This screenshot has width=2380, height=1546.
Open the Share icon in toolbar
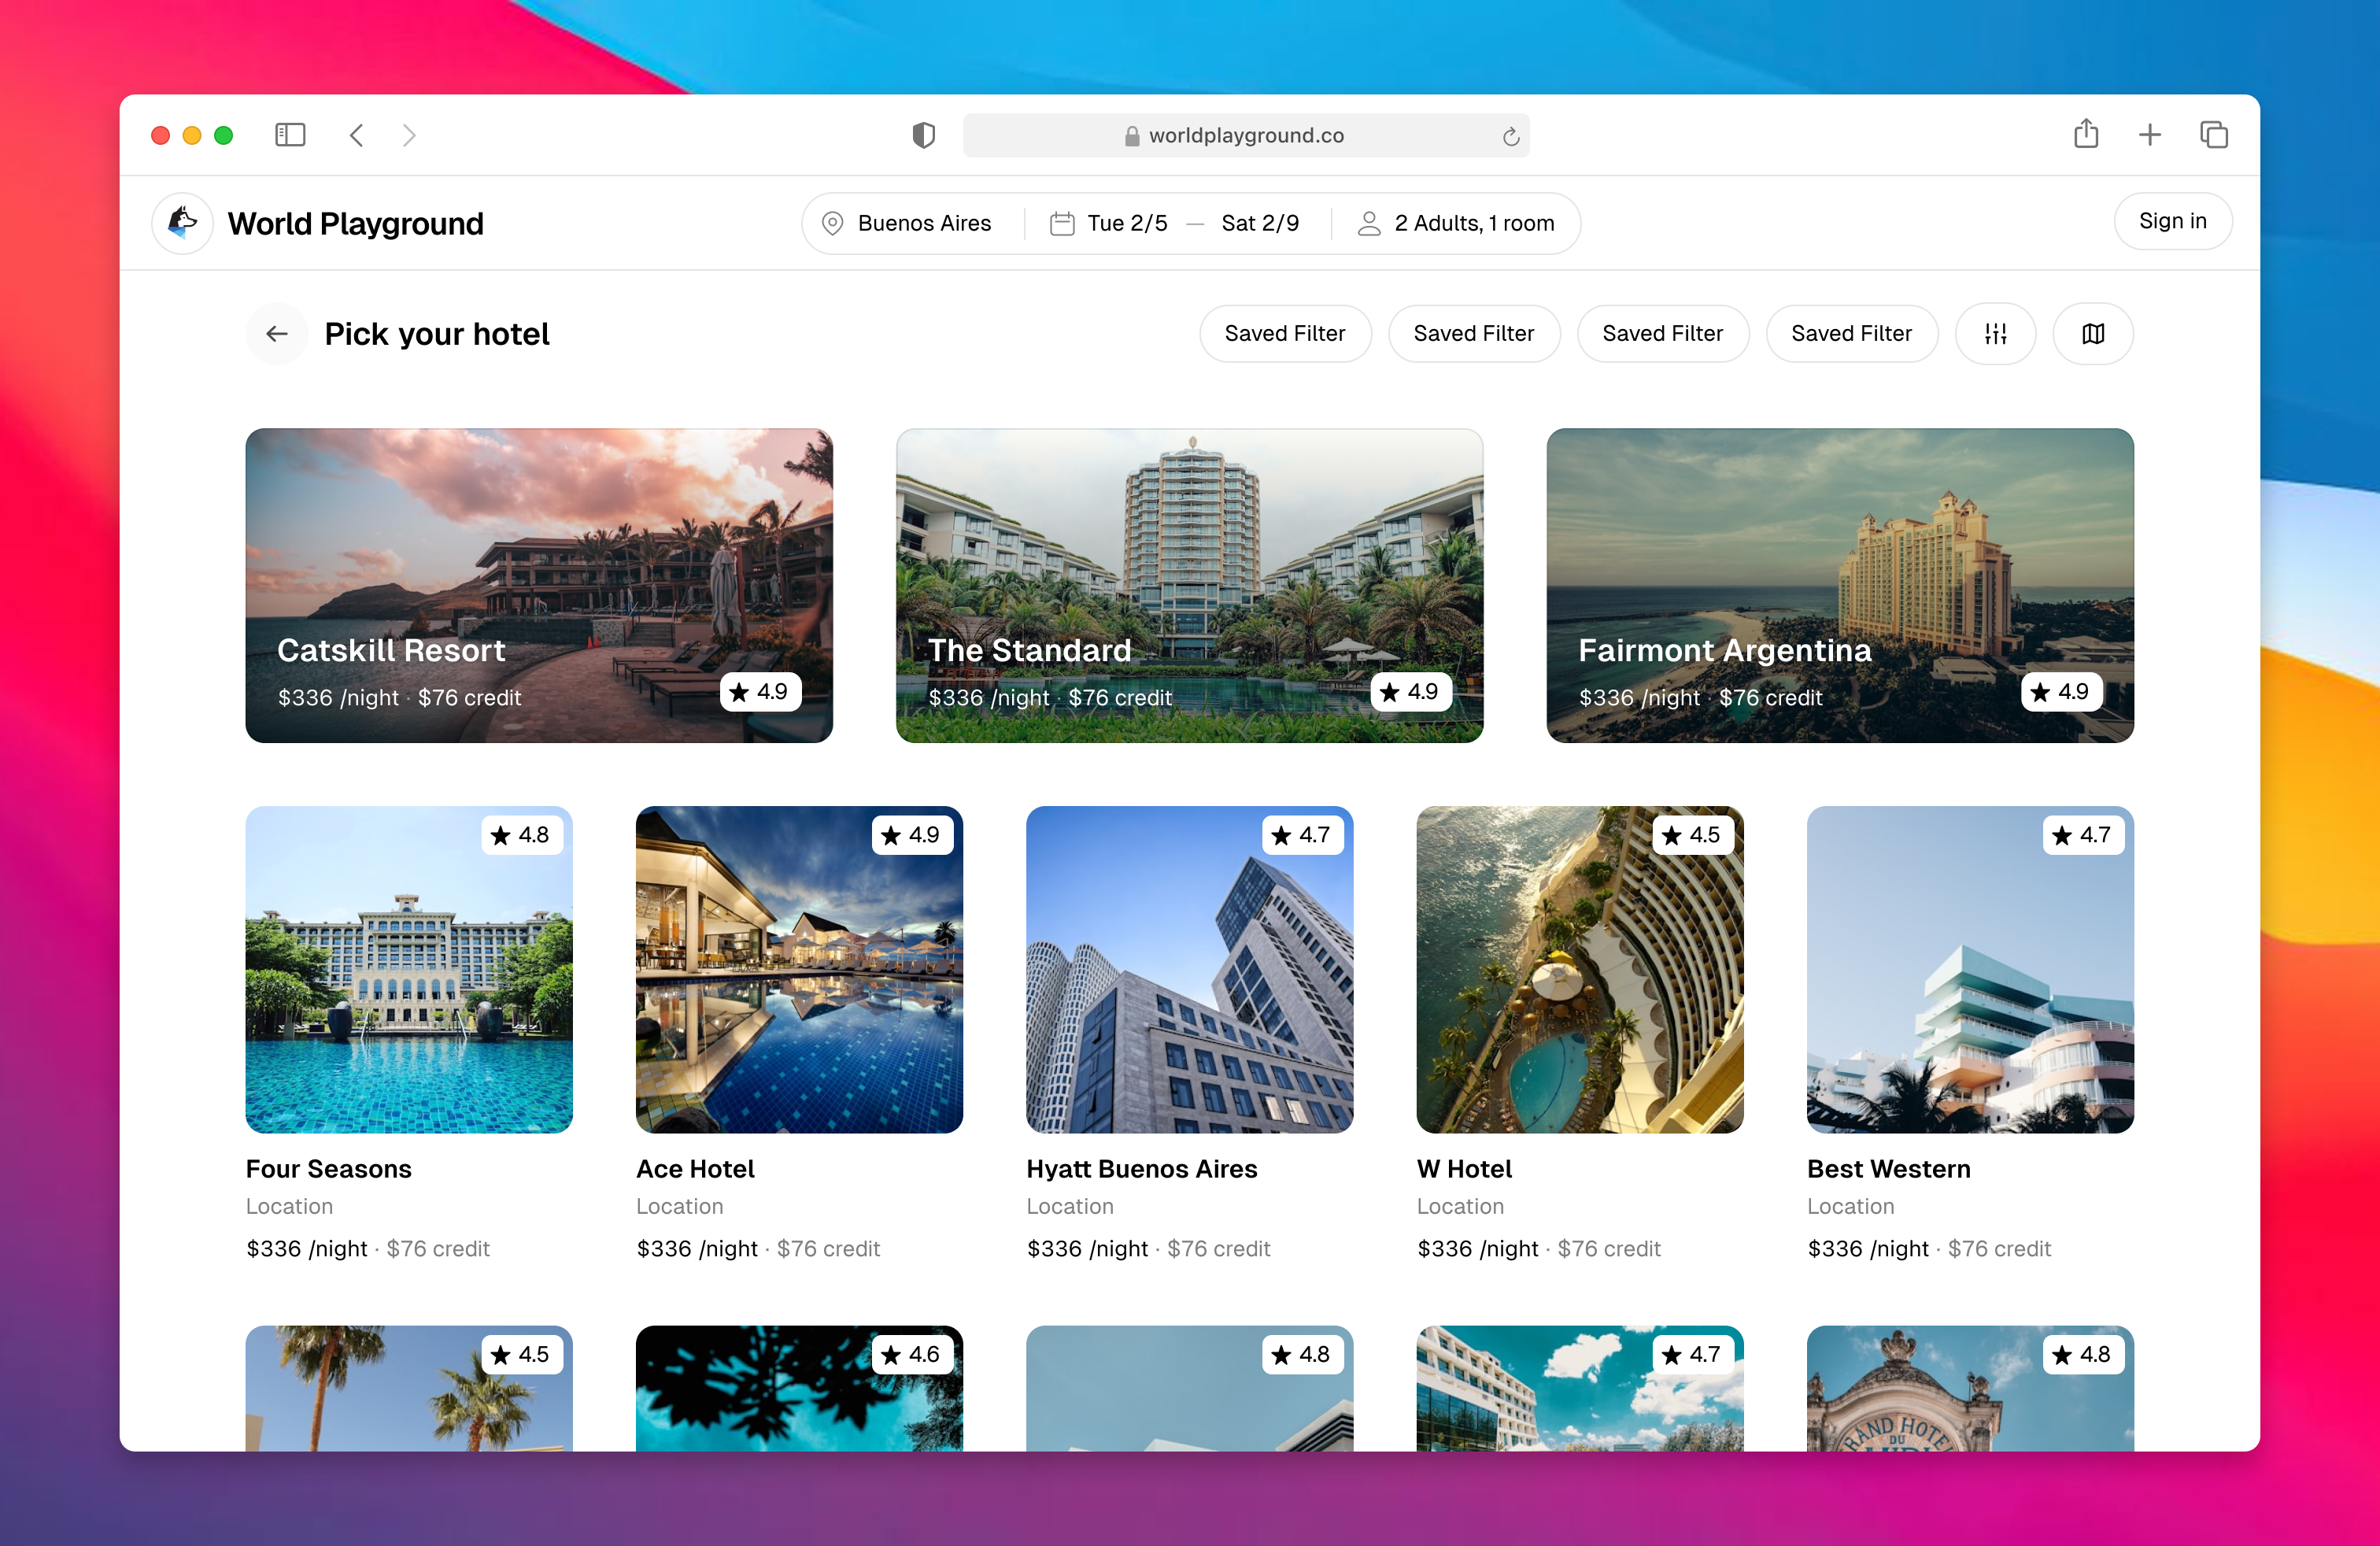(x=2086, y=133)
